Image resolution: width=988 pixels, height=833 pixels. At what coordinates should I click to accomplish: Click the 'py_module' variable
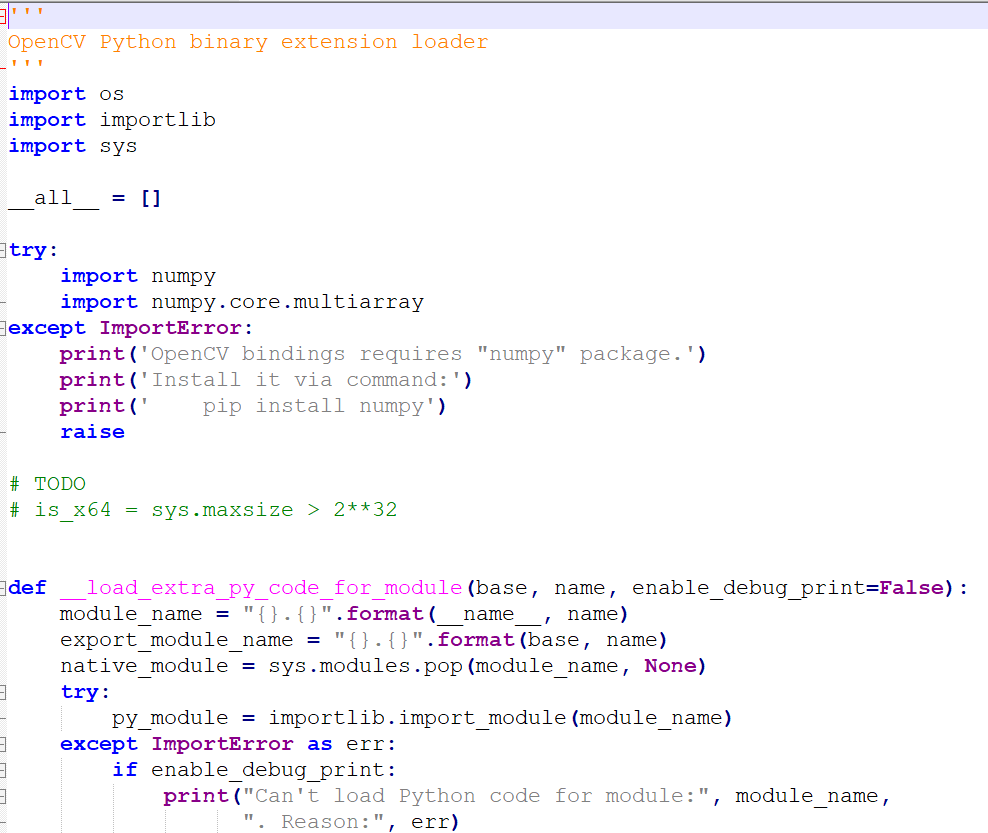pos(170,718)
